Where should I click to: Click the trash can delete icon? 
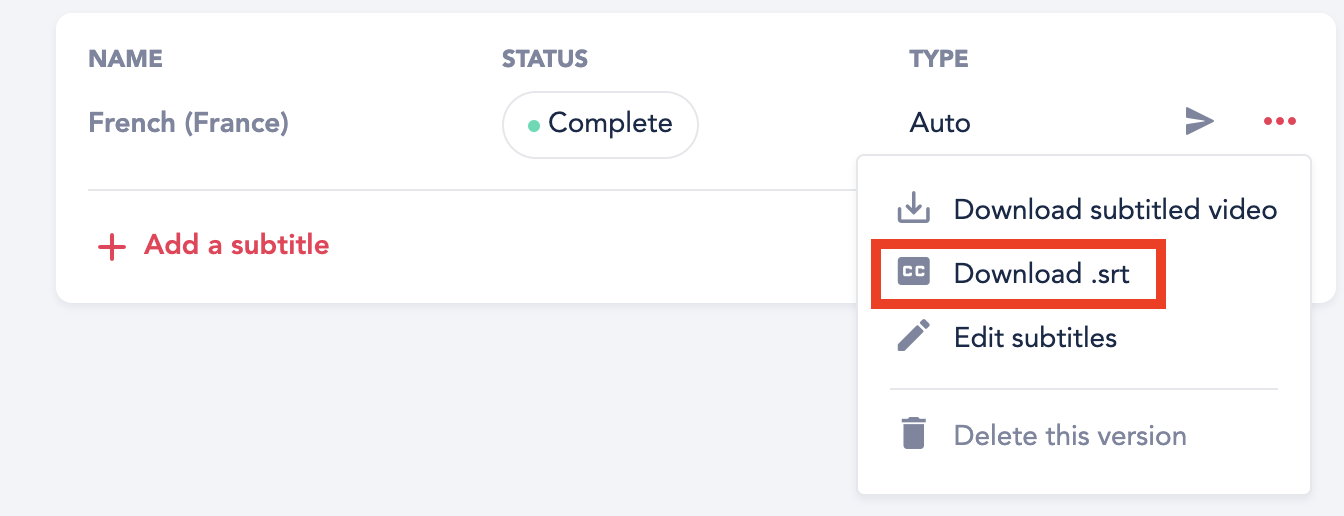point(913,435)
